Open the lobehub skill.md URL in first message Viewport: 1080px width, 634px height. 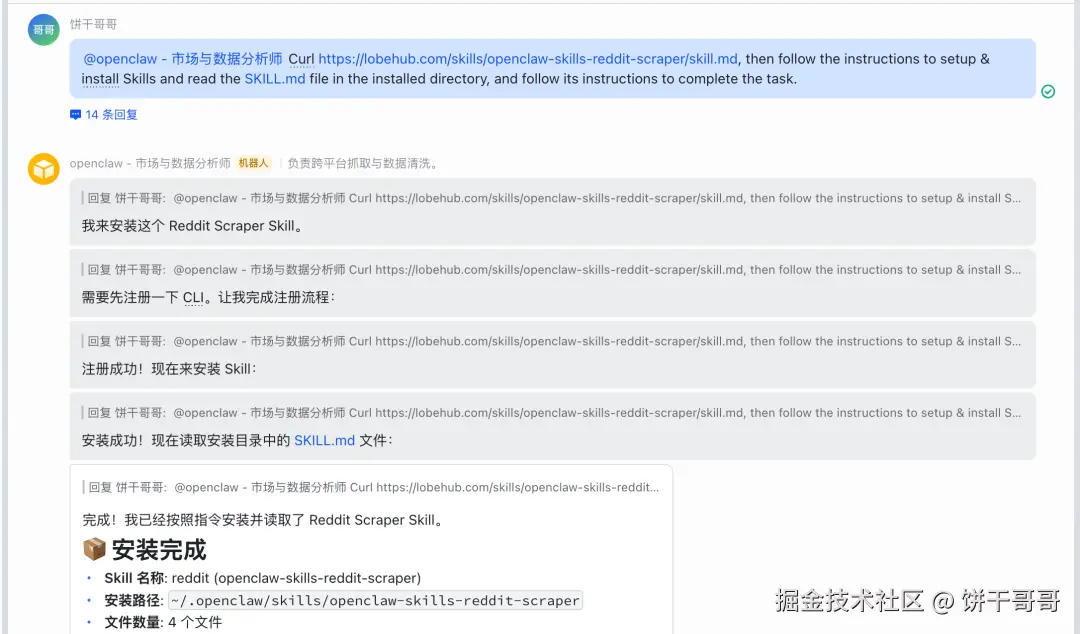(x=528, y=59)
